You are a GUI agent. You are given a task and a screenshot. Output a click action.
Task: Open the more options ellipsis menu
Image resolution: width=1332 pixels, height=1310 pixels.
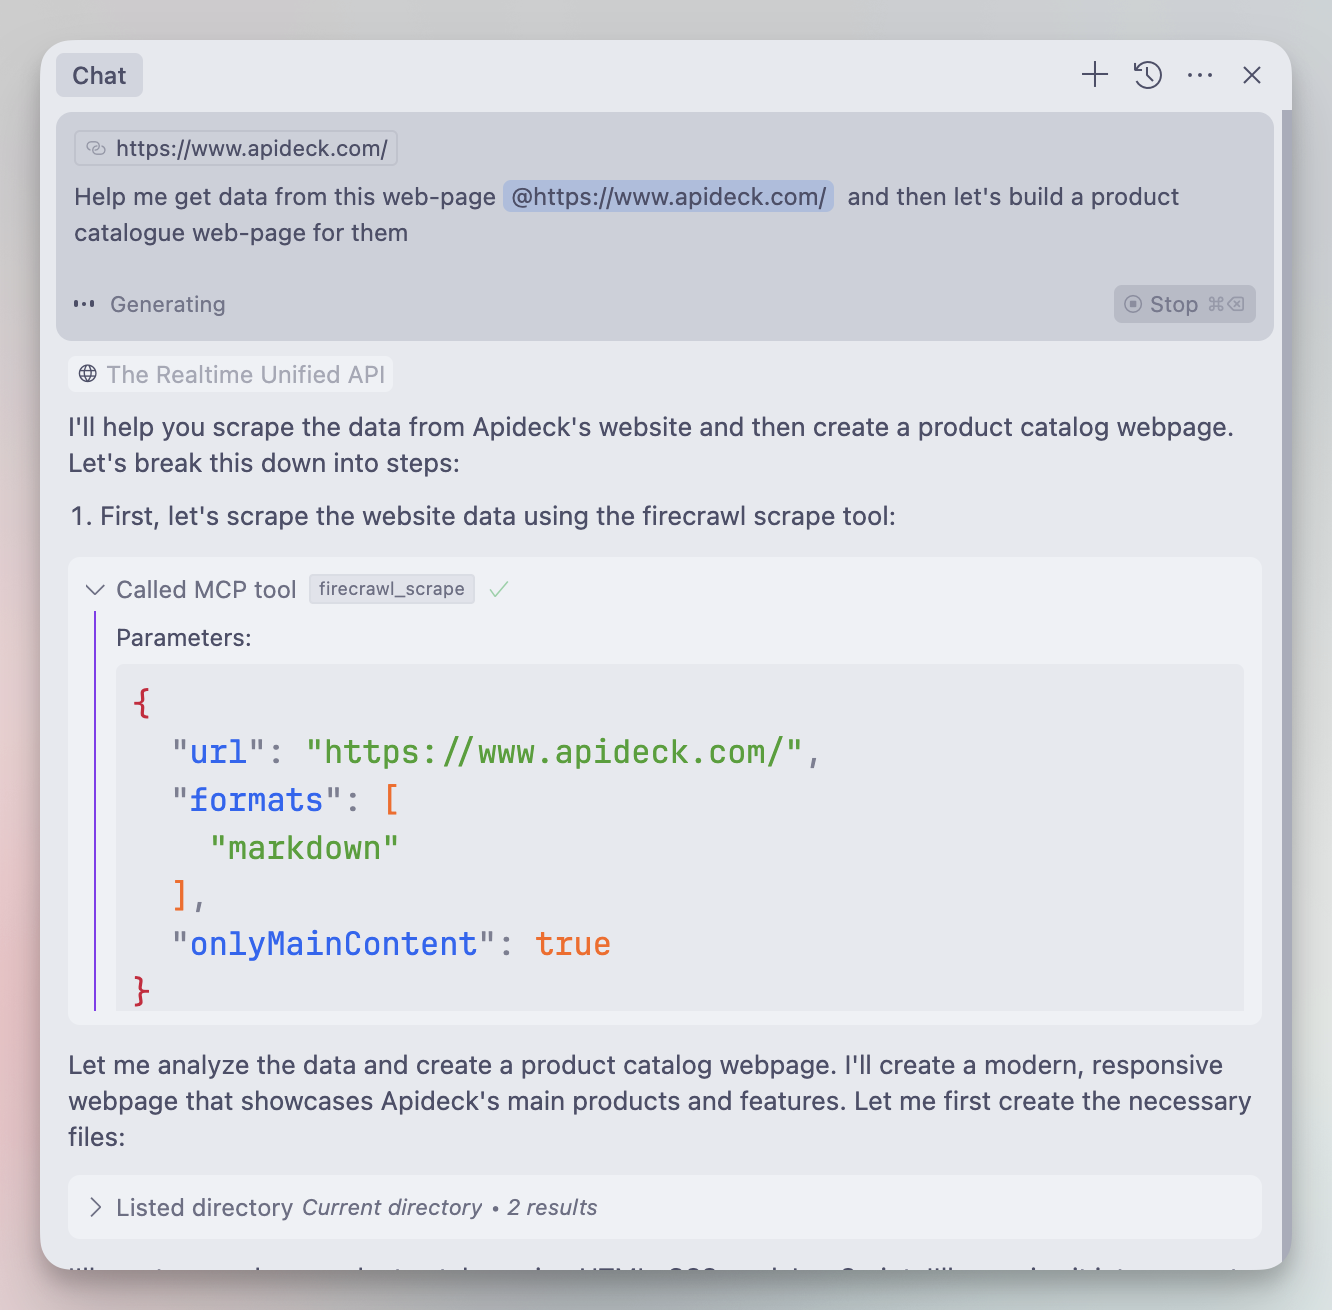tap(1200, 75)
